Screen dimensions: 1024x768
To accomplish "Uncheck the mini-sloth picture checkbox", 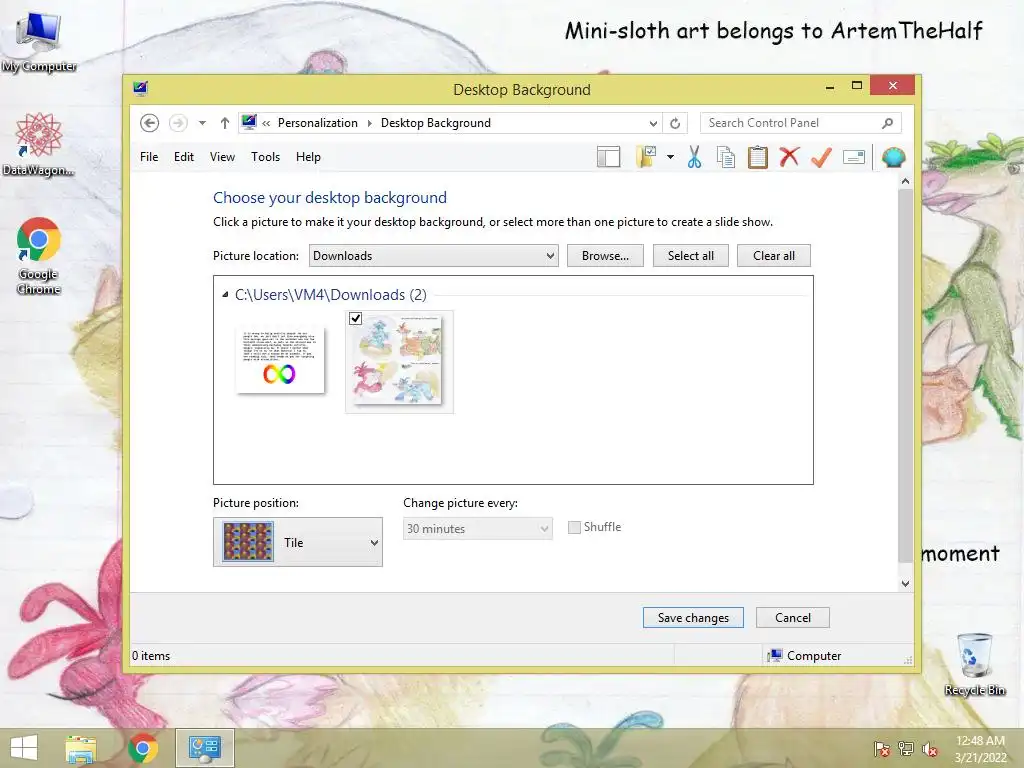I will click(x=355, y=318).
